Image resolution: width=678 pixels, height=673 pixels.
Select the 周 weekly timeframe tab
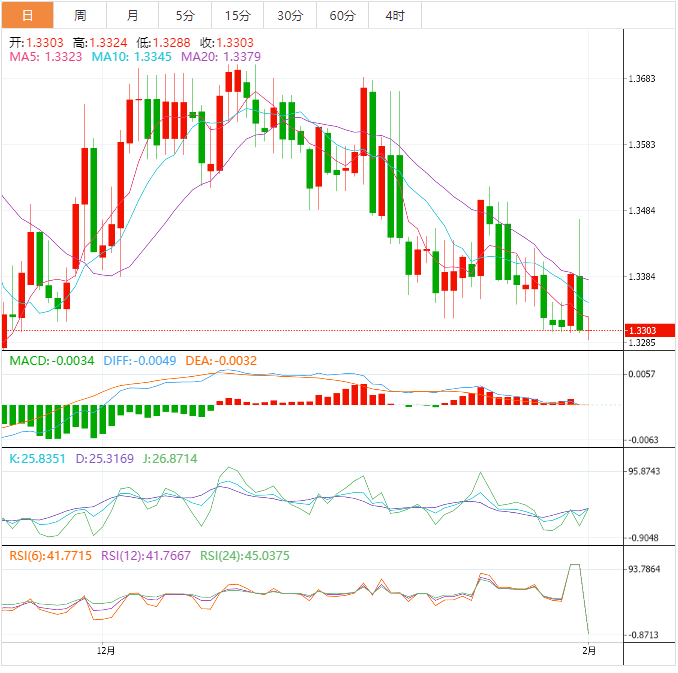(80, 15)
